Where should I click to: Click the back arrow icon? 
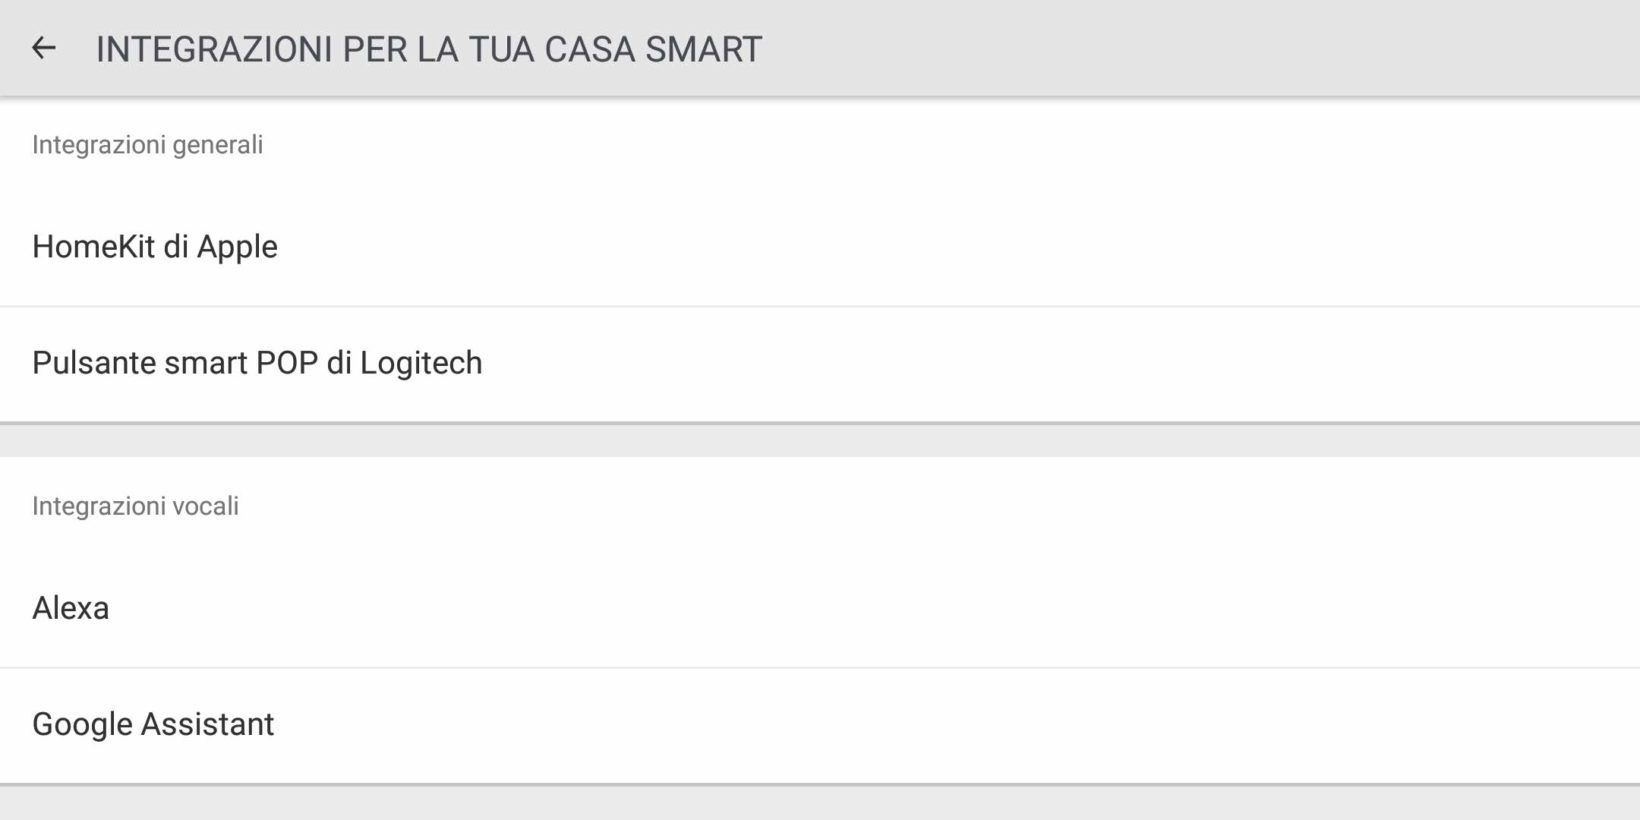tap(43, 48)
